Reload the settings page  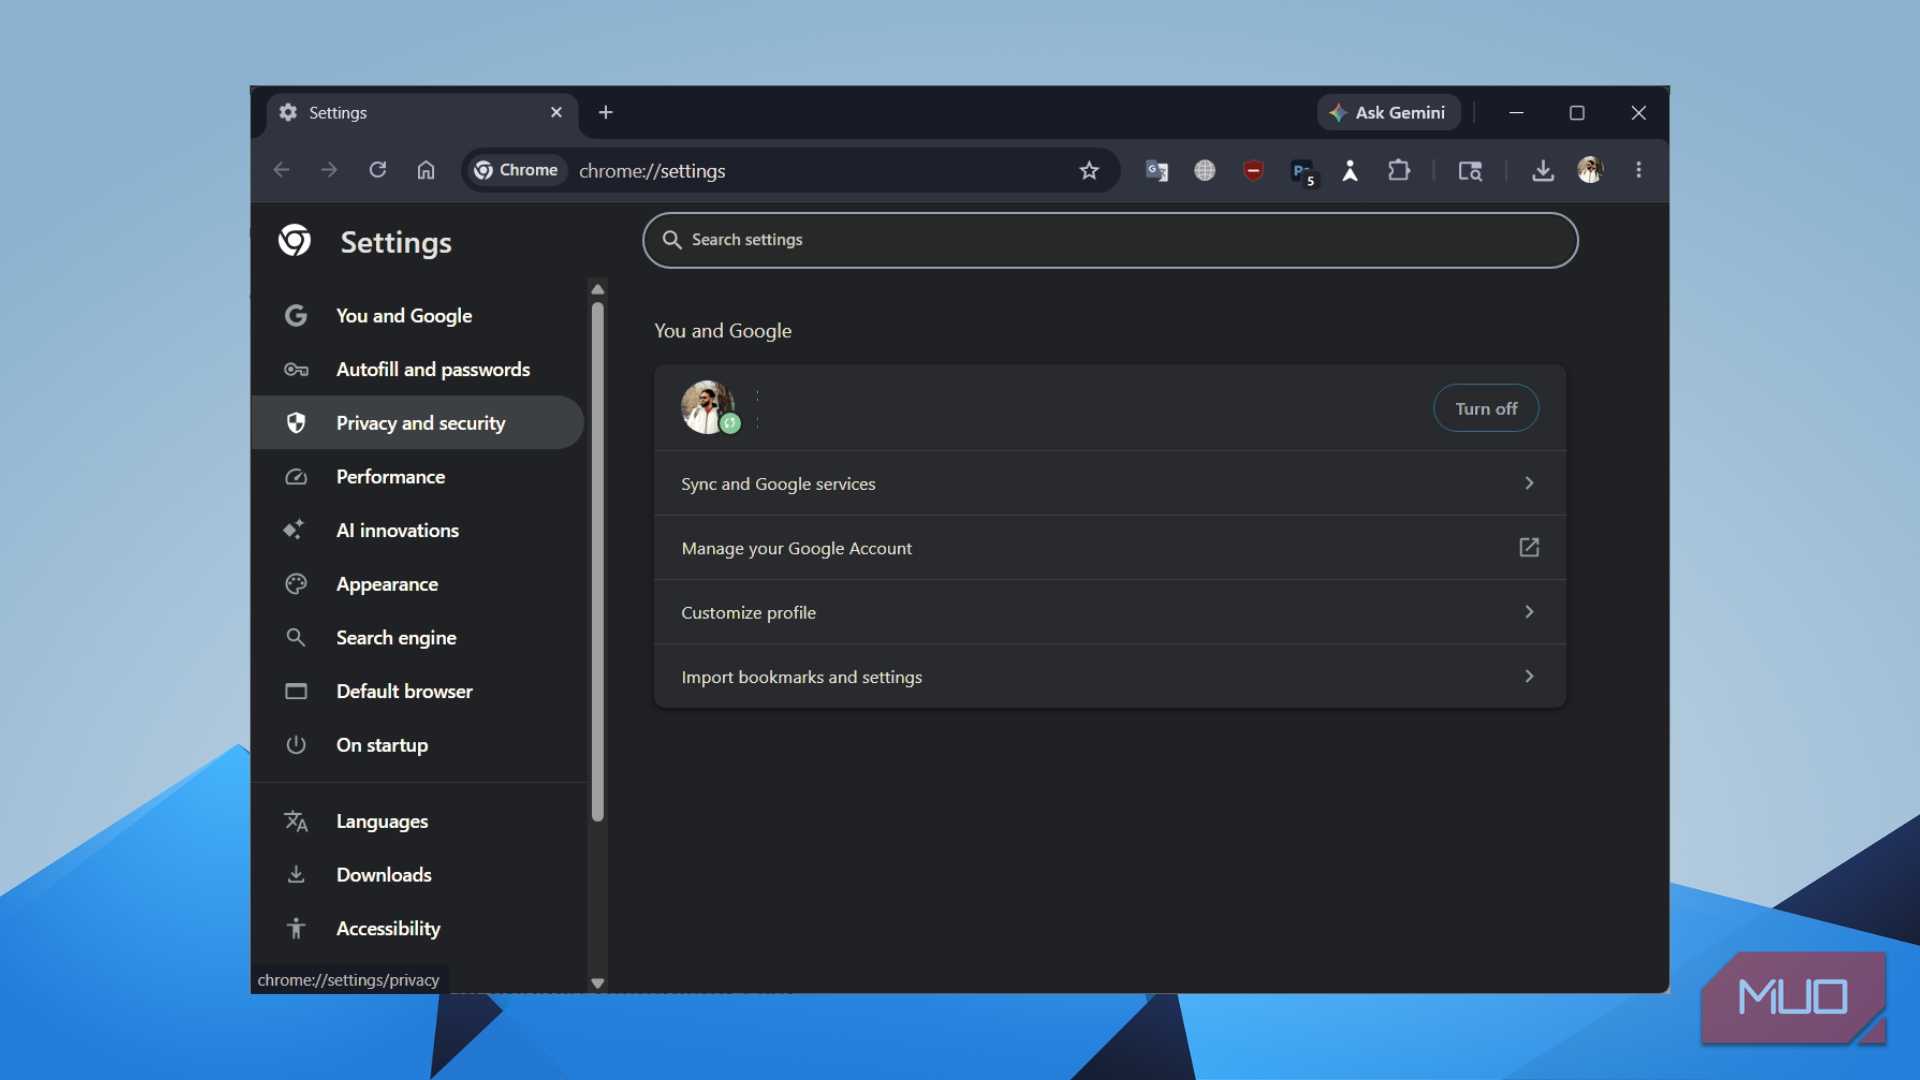click(x=377, y=170)
